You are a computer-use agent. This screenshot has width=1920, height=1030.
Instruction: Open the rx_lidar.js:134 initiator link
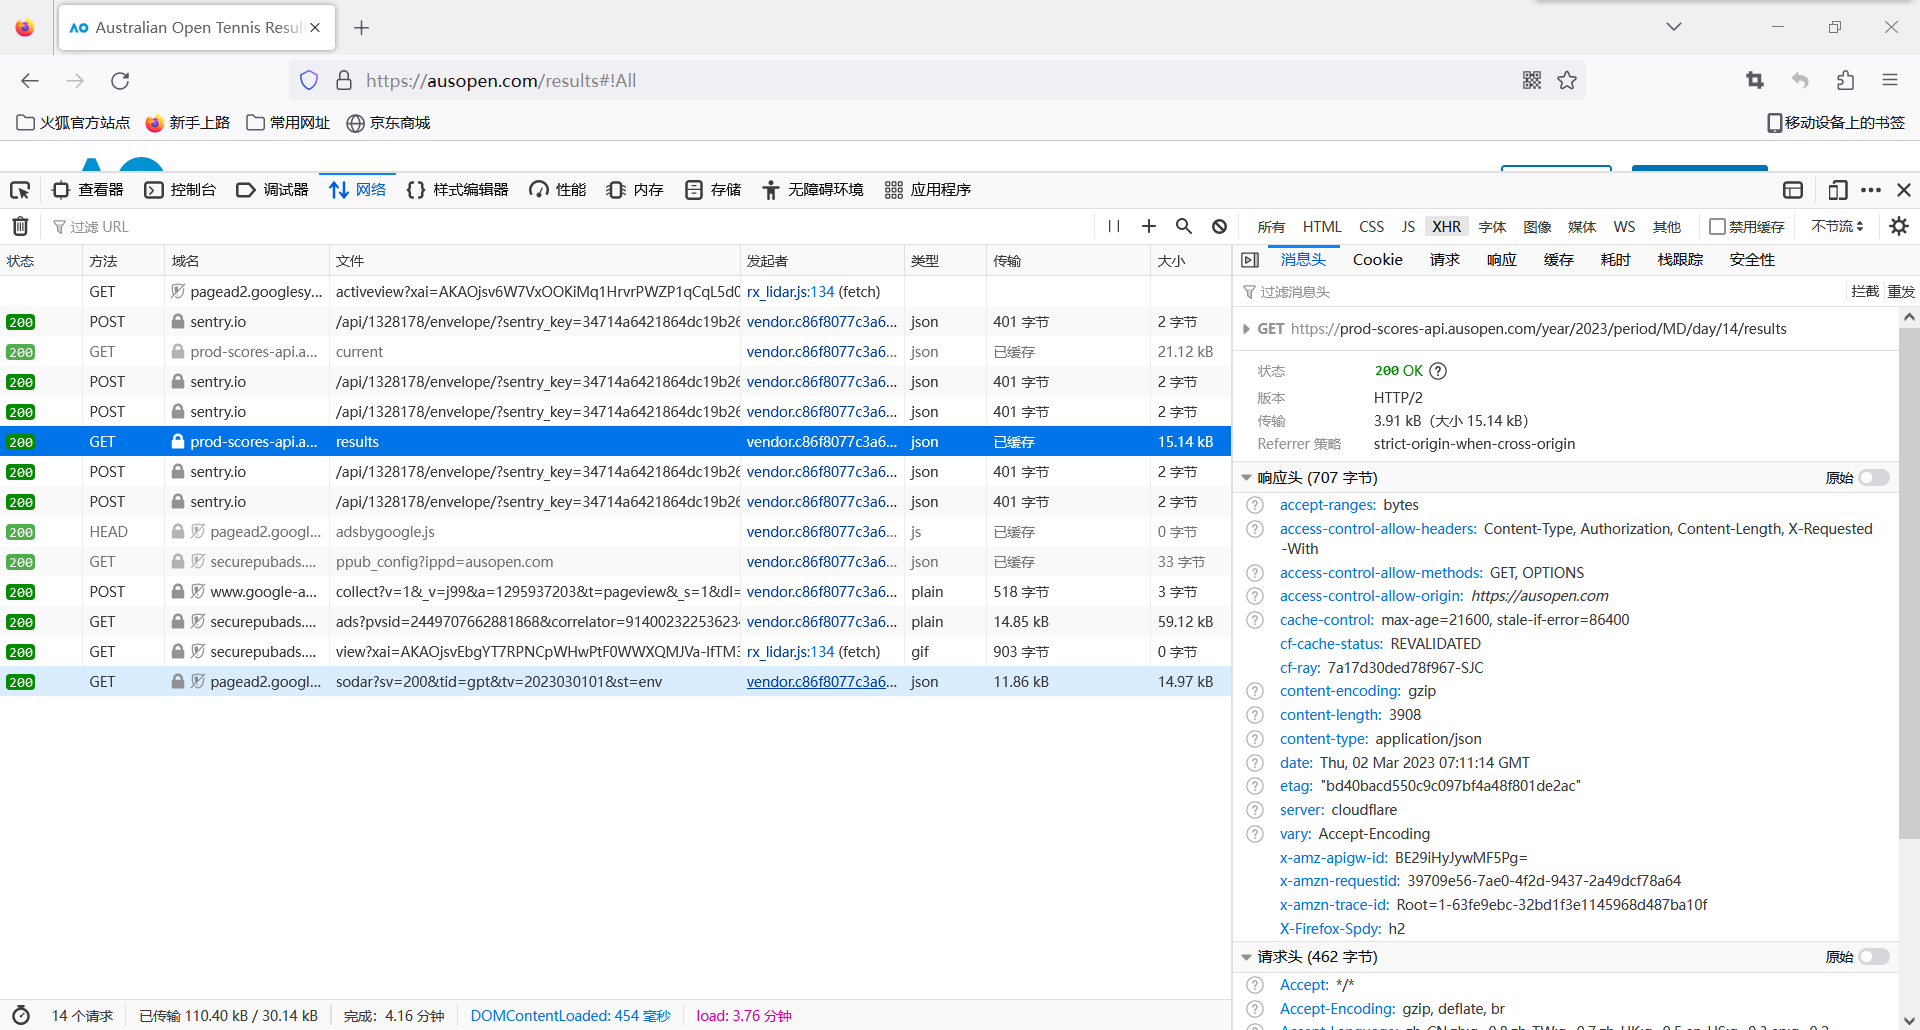[790, 292]
